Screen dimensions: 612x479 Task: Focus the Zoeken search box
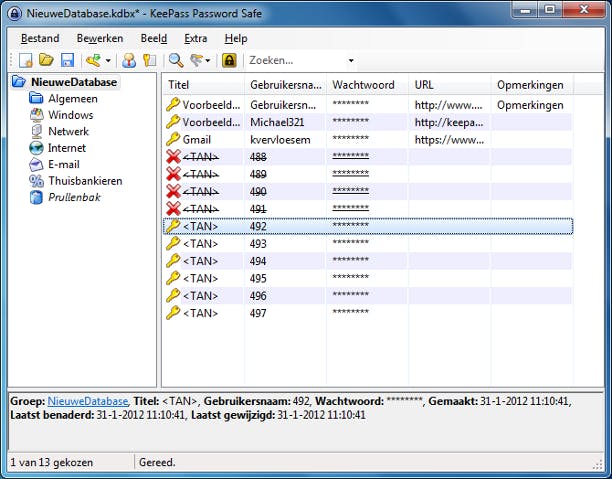[x=296, y=61]
